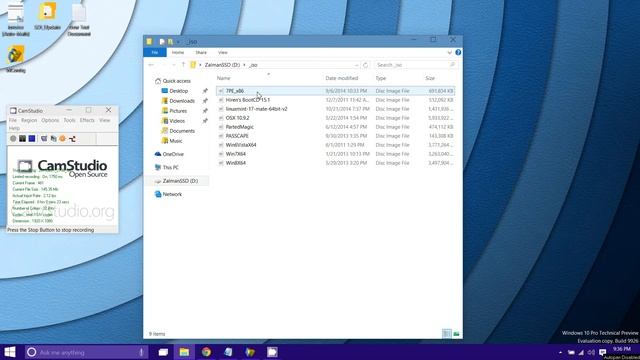This screenshot has height=360, width=640.
Task: Open the recent locations dropdown
Action: (174, 65)
